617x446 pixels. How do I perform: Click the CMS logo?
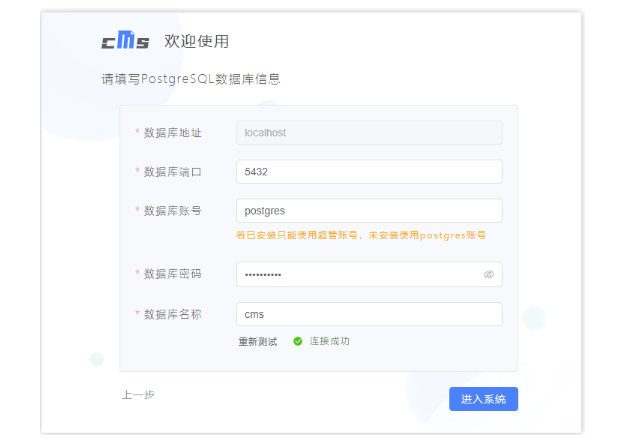coord(125,40)
